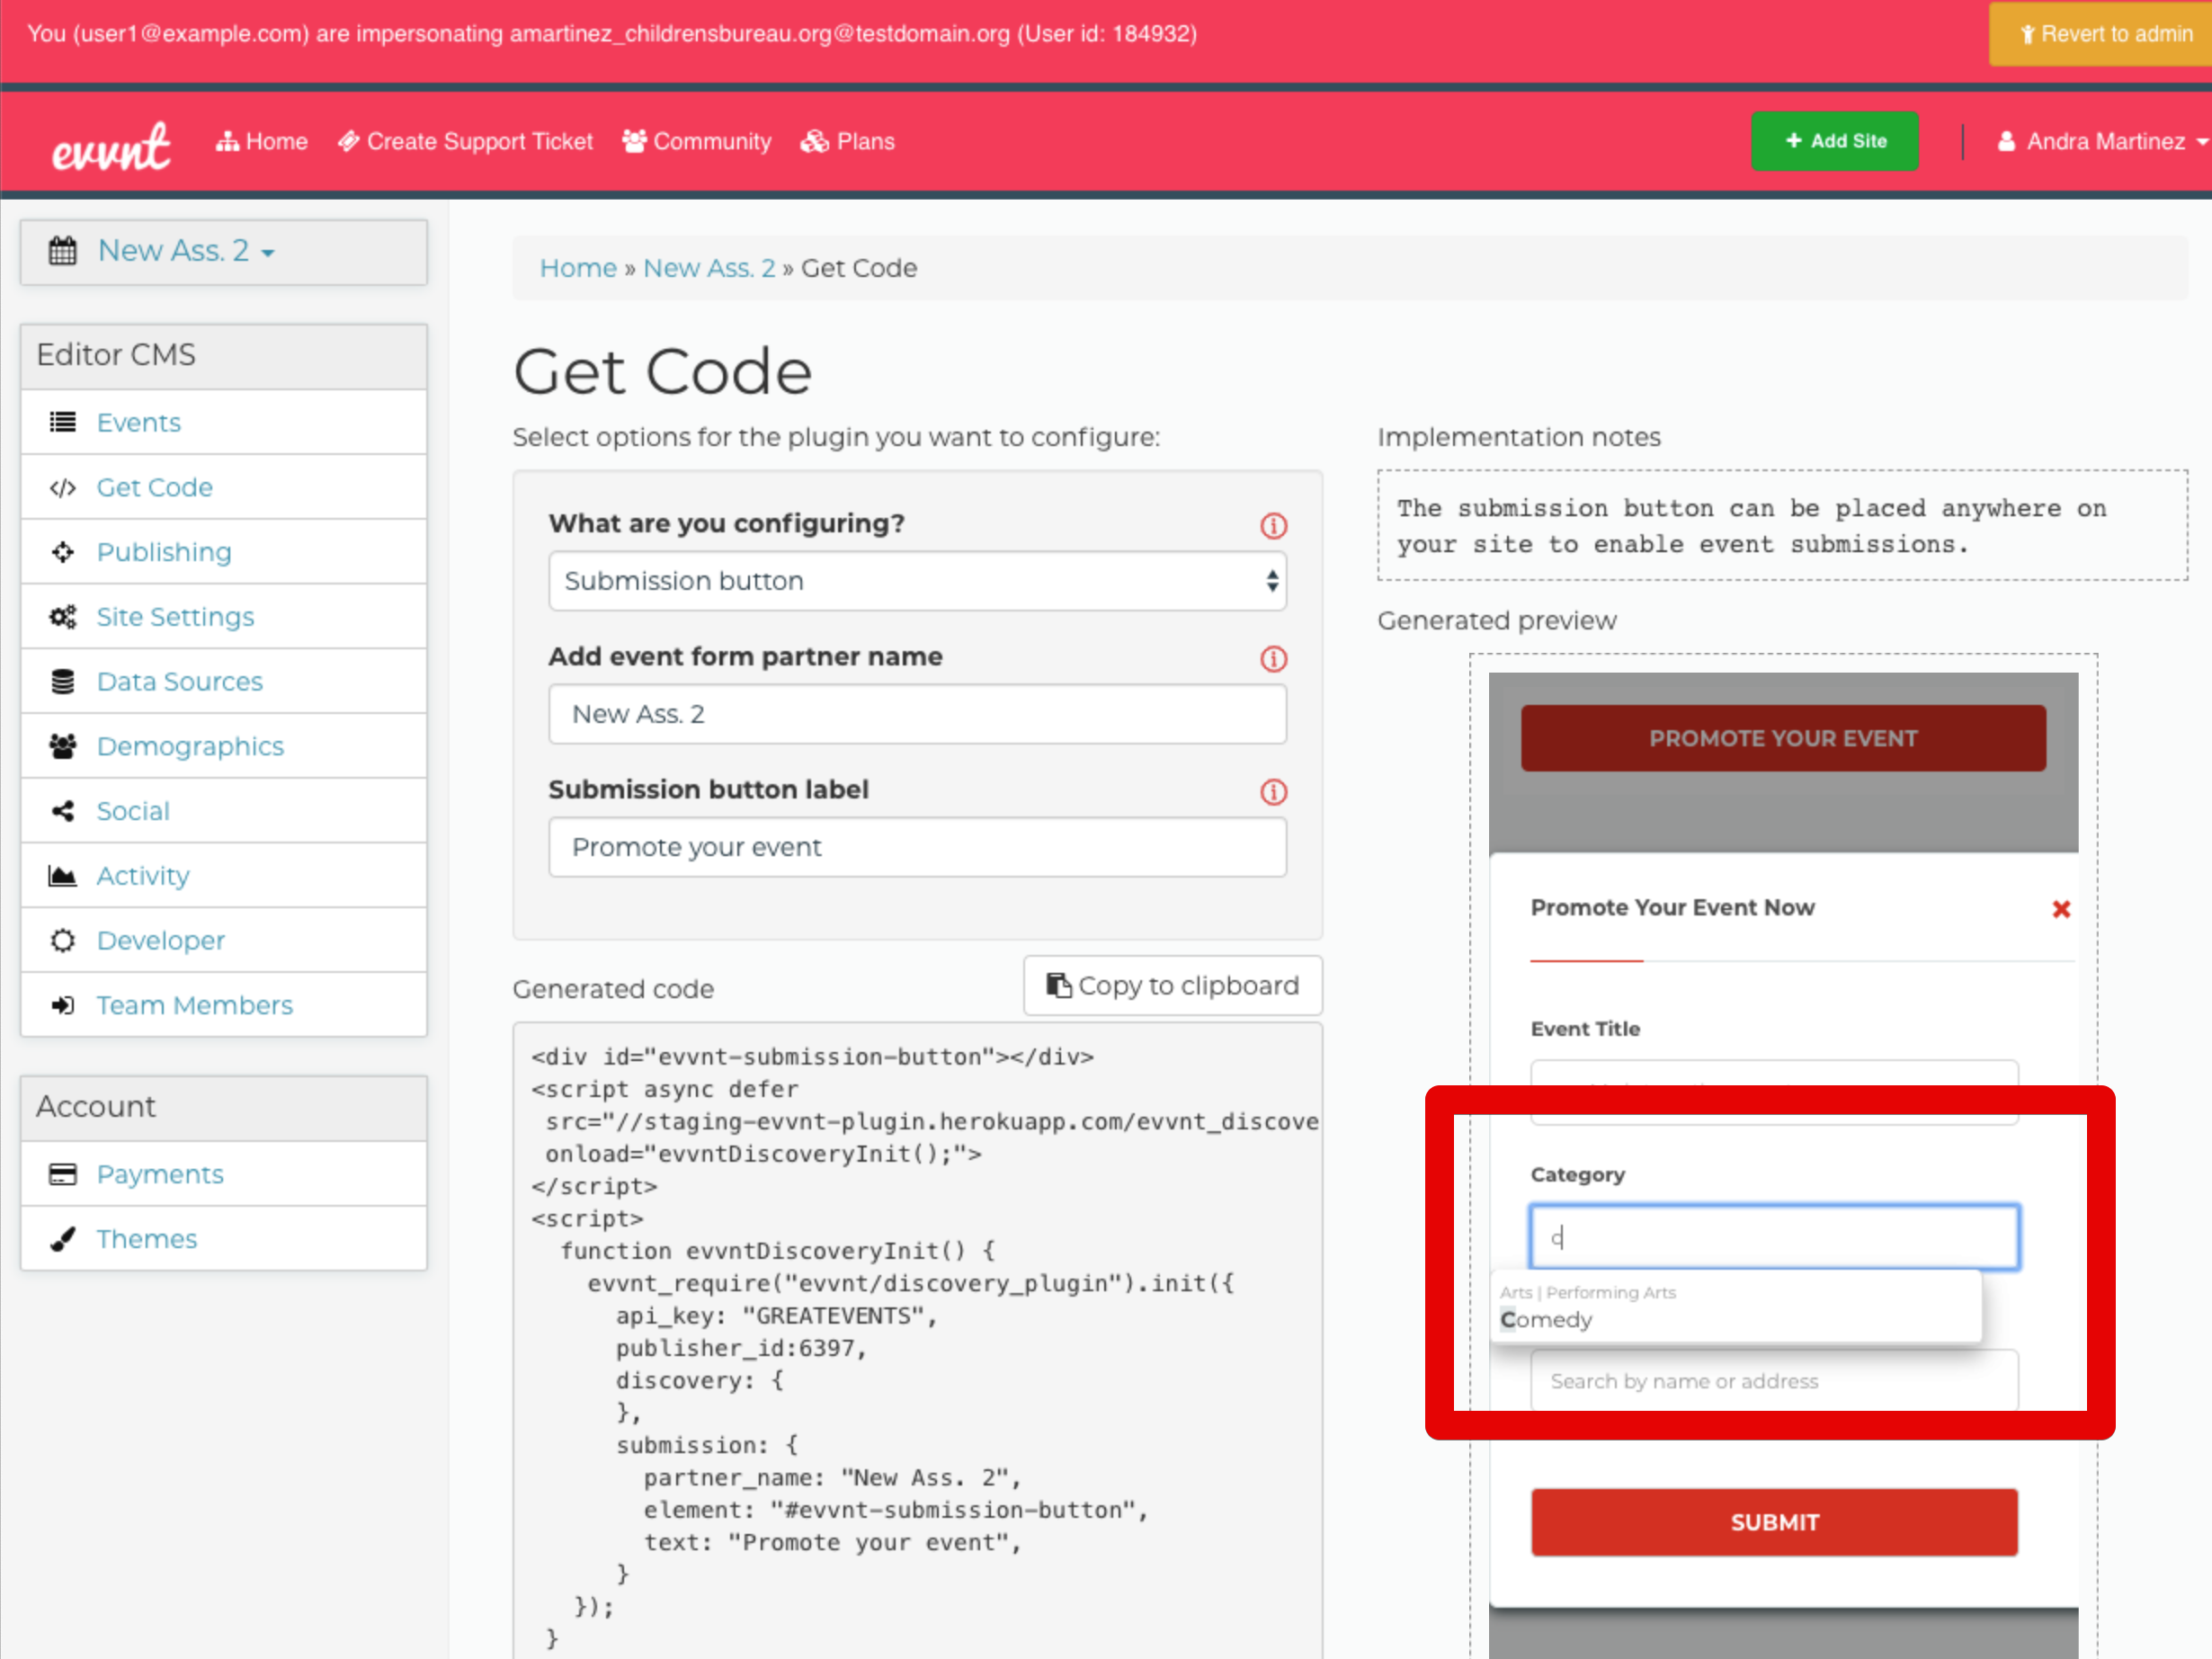Click the Add Site button
The width and height of the screenshot is (2212, 1659).
pos(1835,141)
